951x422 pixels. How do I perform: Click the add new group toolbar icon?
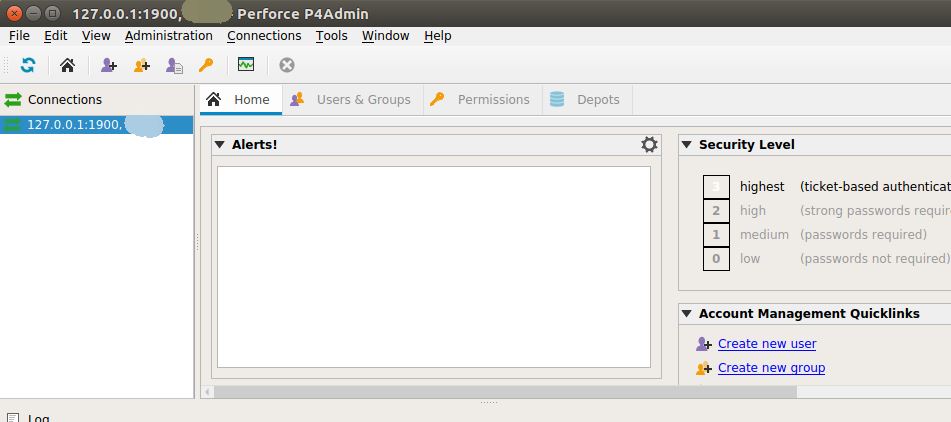142,65
